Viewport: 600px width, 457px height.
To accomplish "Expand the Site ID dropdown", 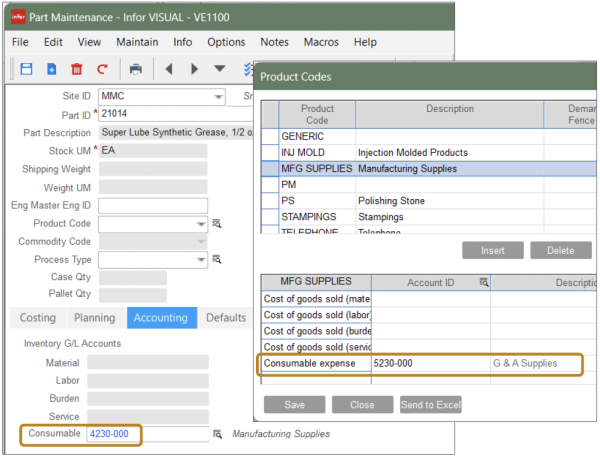I will click(x=218, y=96).
